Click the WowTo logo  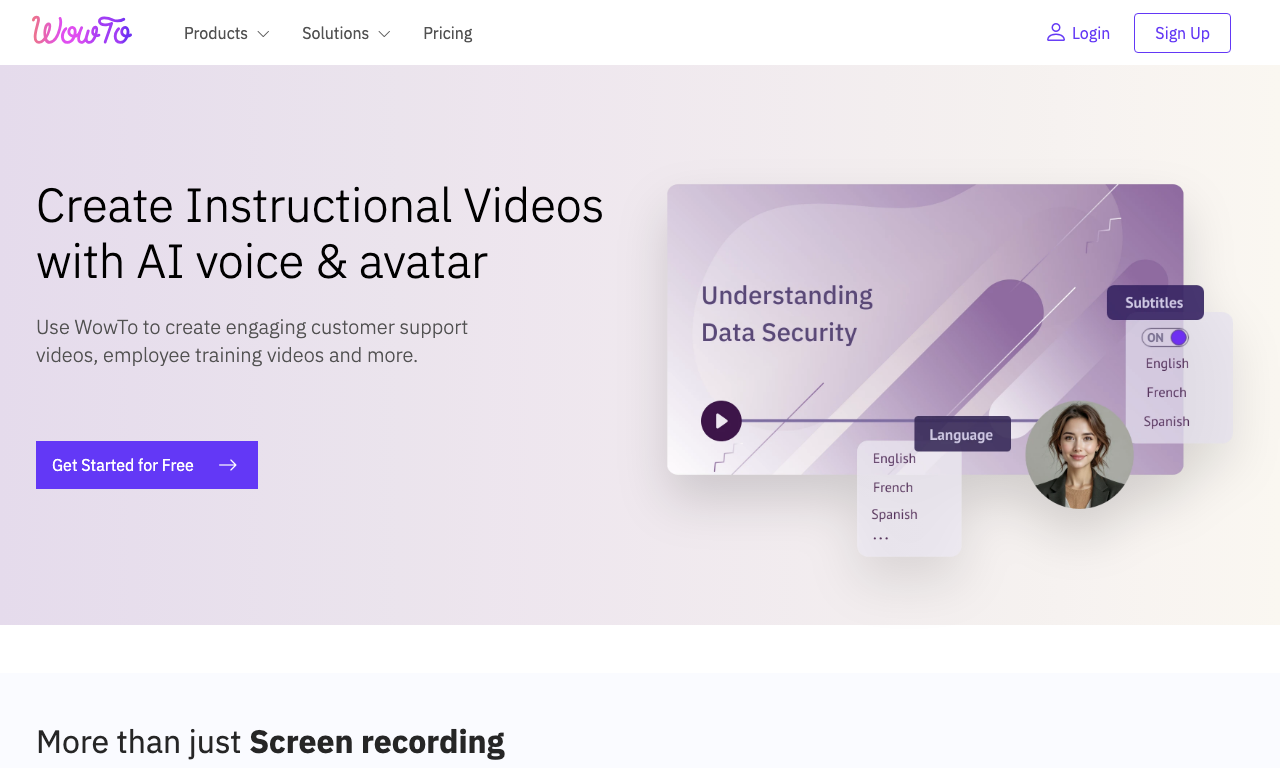click(82, 31)
